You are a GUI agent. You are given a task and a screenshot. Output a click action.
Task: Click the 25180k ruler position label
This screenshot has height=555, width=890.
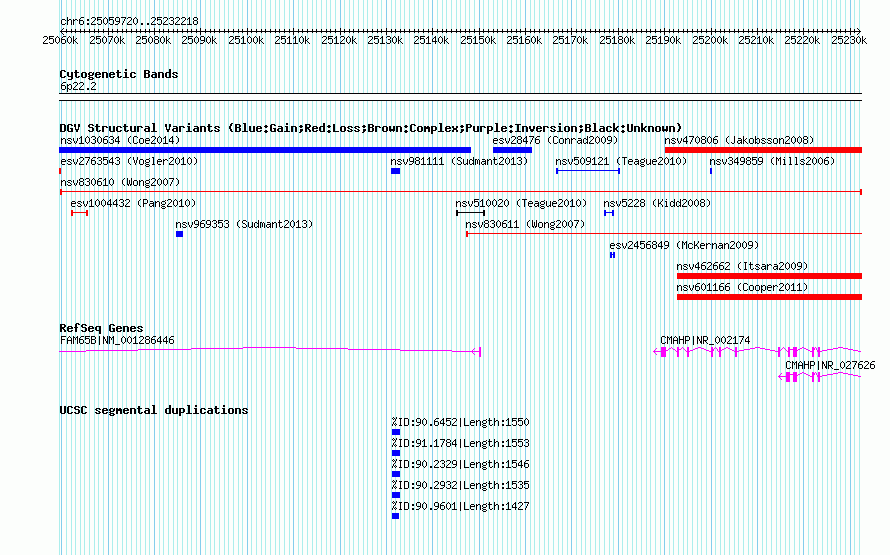(x=617, y=40)
